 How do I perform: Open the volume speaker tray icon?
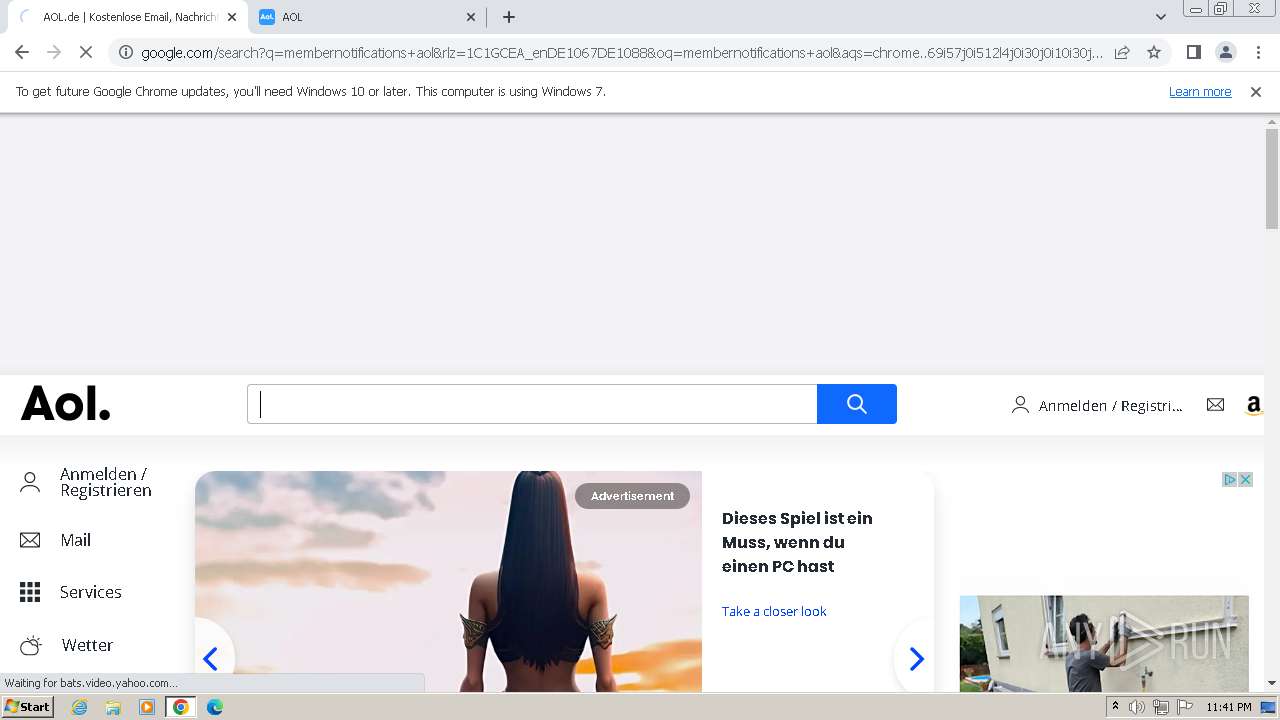(1137, 707)
